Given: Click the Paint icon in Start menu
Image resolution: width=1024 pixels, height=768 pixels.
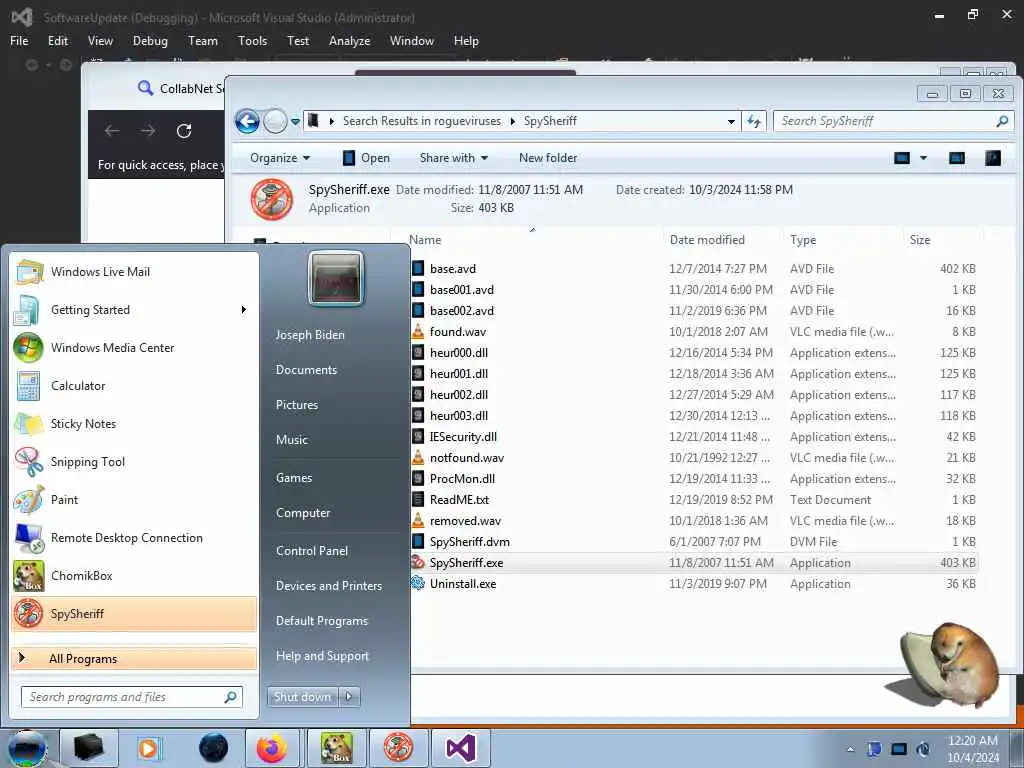Looking at the screenshot, I should click(29, 500).
